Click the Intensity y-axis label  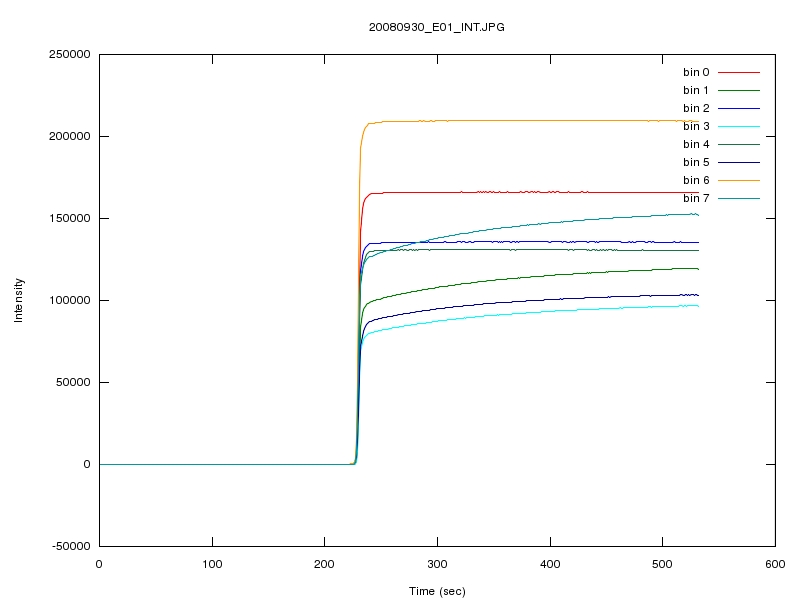tap(18, 300)
